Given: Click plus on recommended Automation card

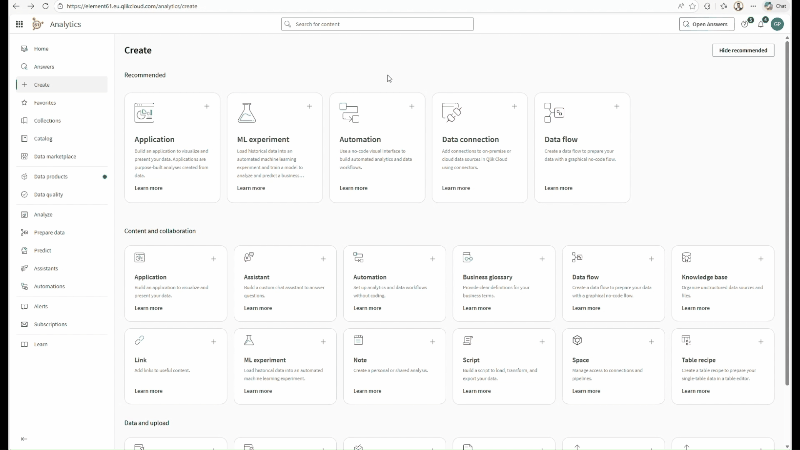Looking at the screenshot, I should (x=411, y=107).
